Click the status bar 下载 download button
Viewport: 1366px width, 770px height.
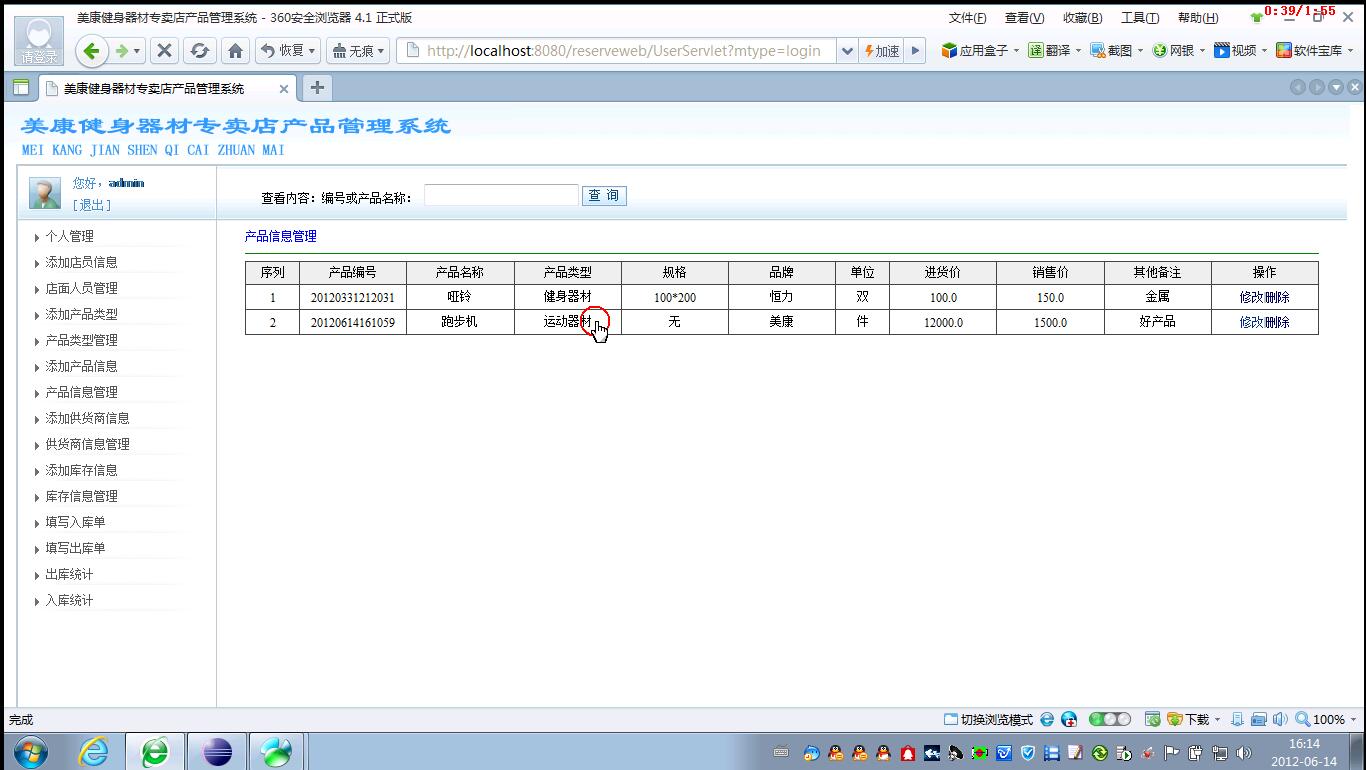coord(1189,719)
